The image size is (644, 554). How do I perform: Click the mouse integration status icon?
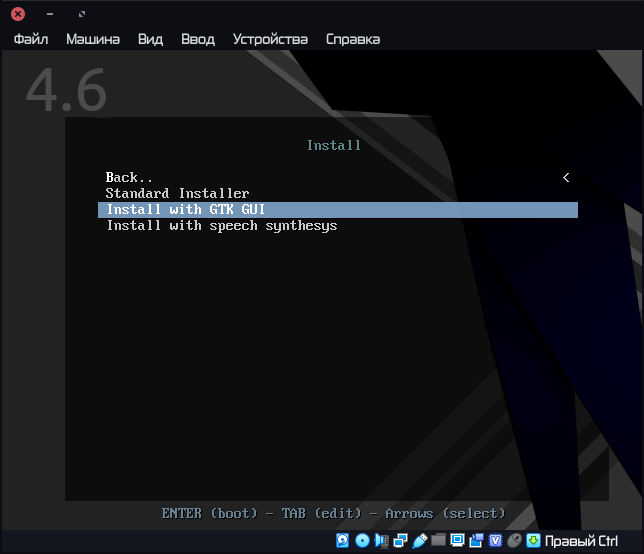[514, 541]
